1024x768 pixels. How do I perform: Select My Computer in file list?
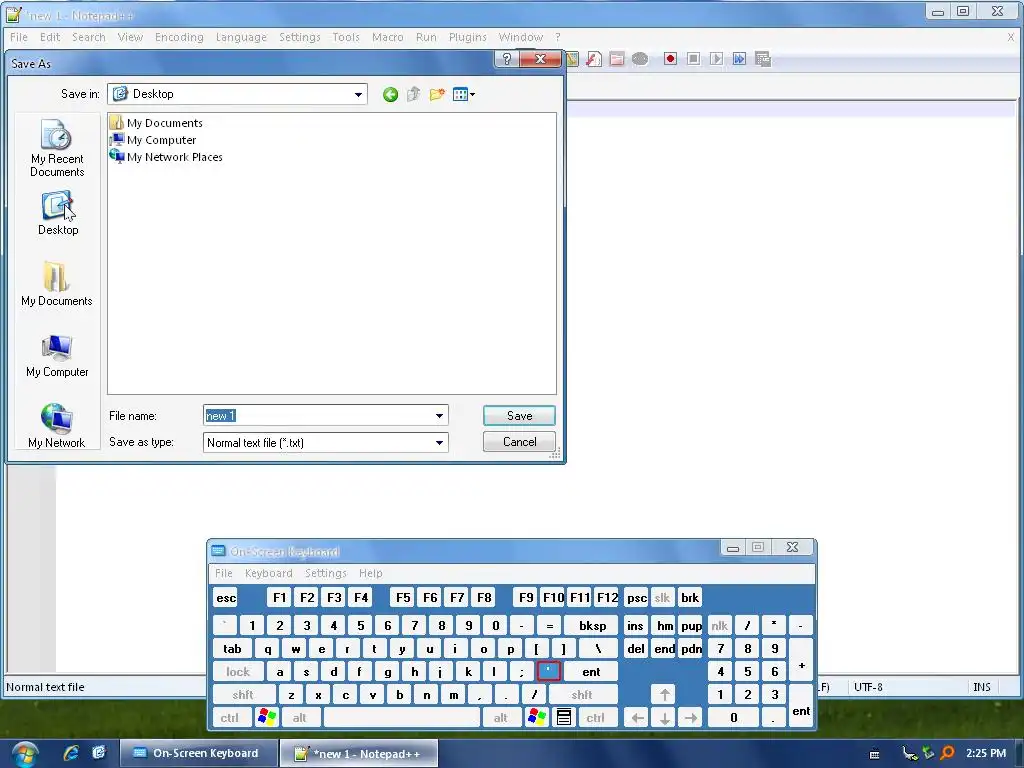pyautogui.click(x=153, y=140)
